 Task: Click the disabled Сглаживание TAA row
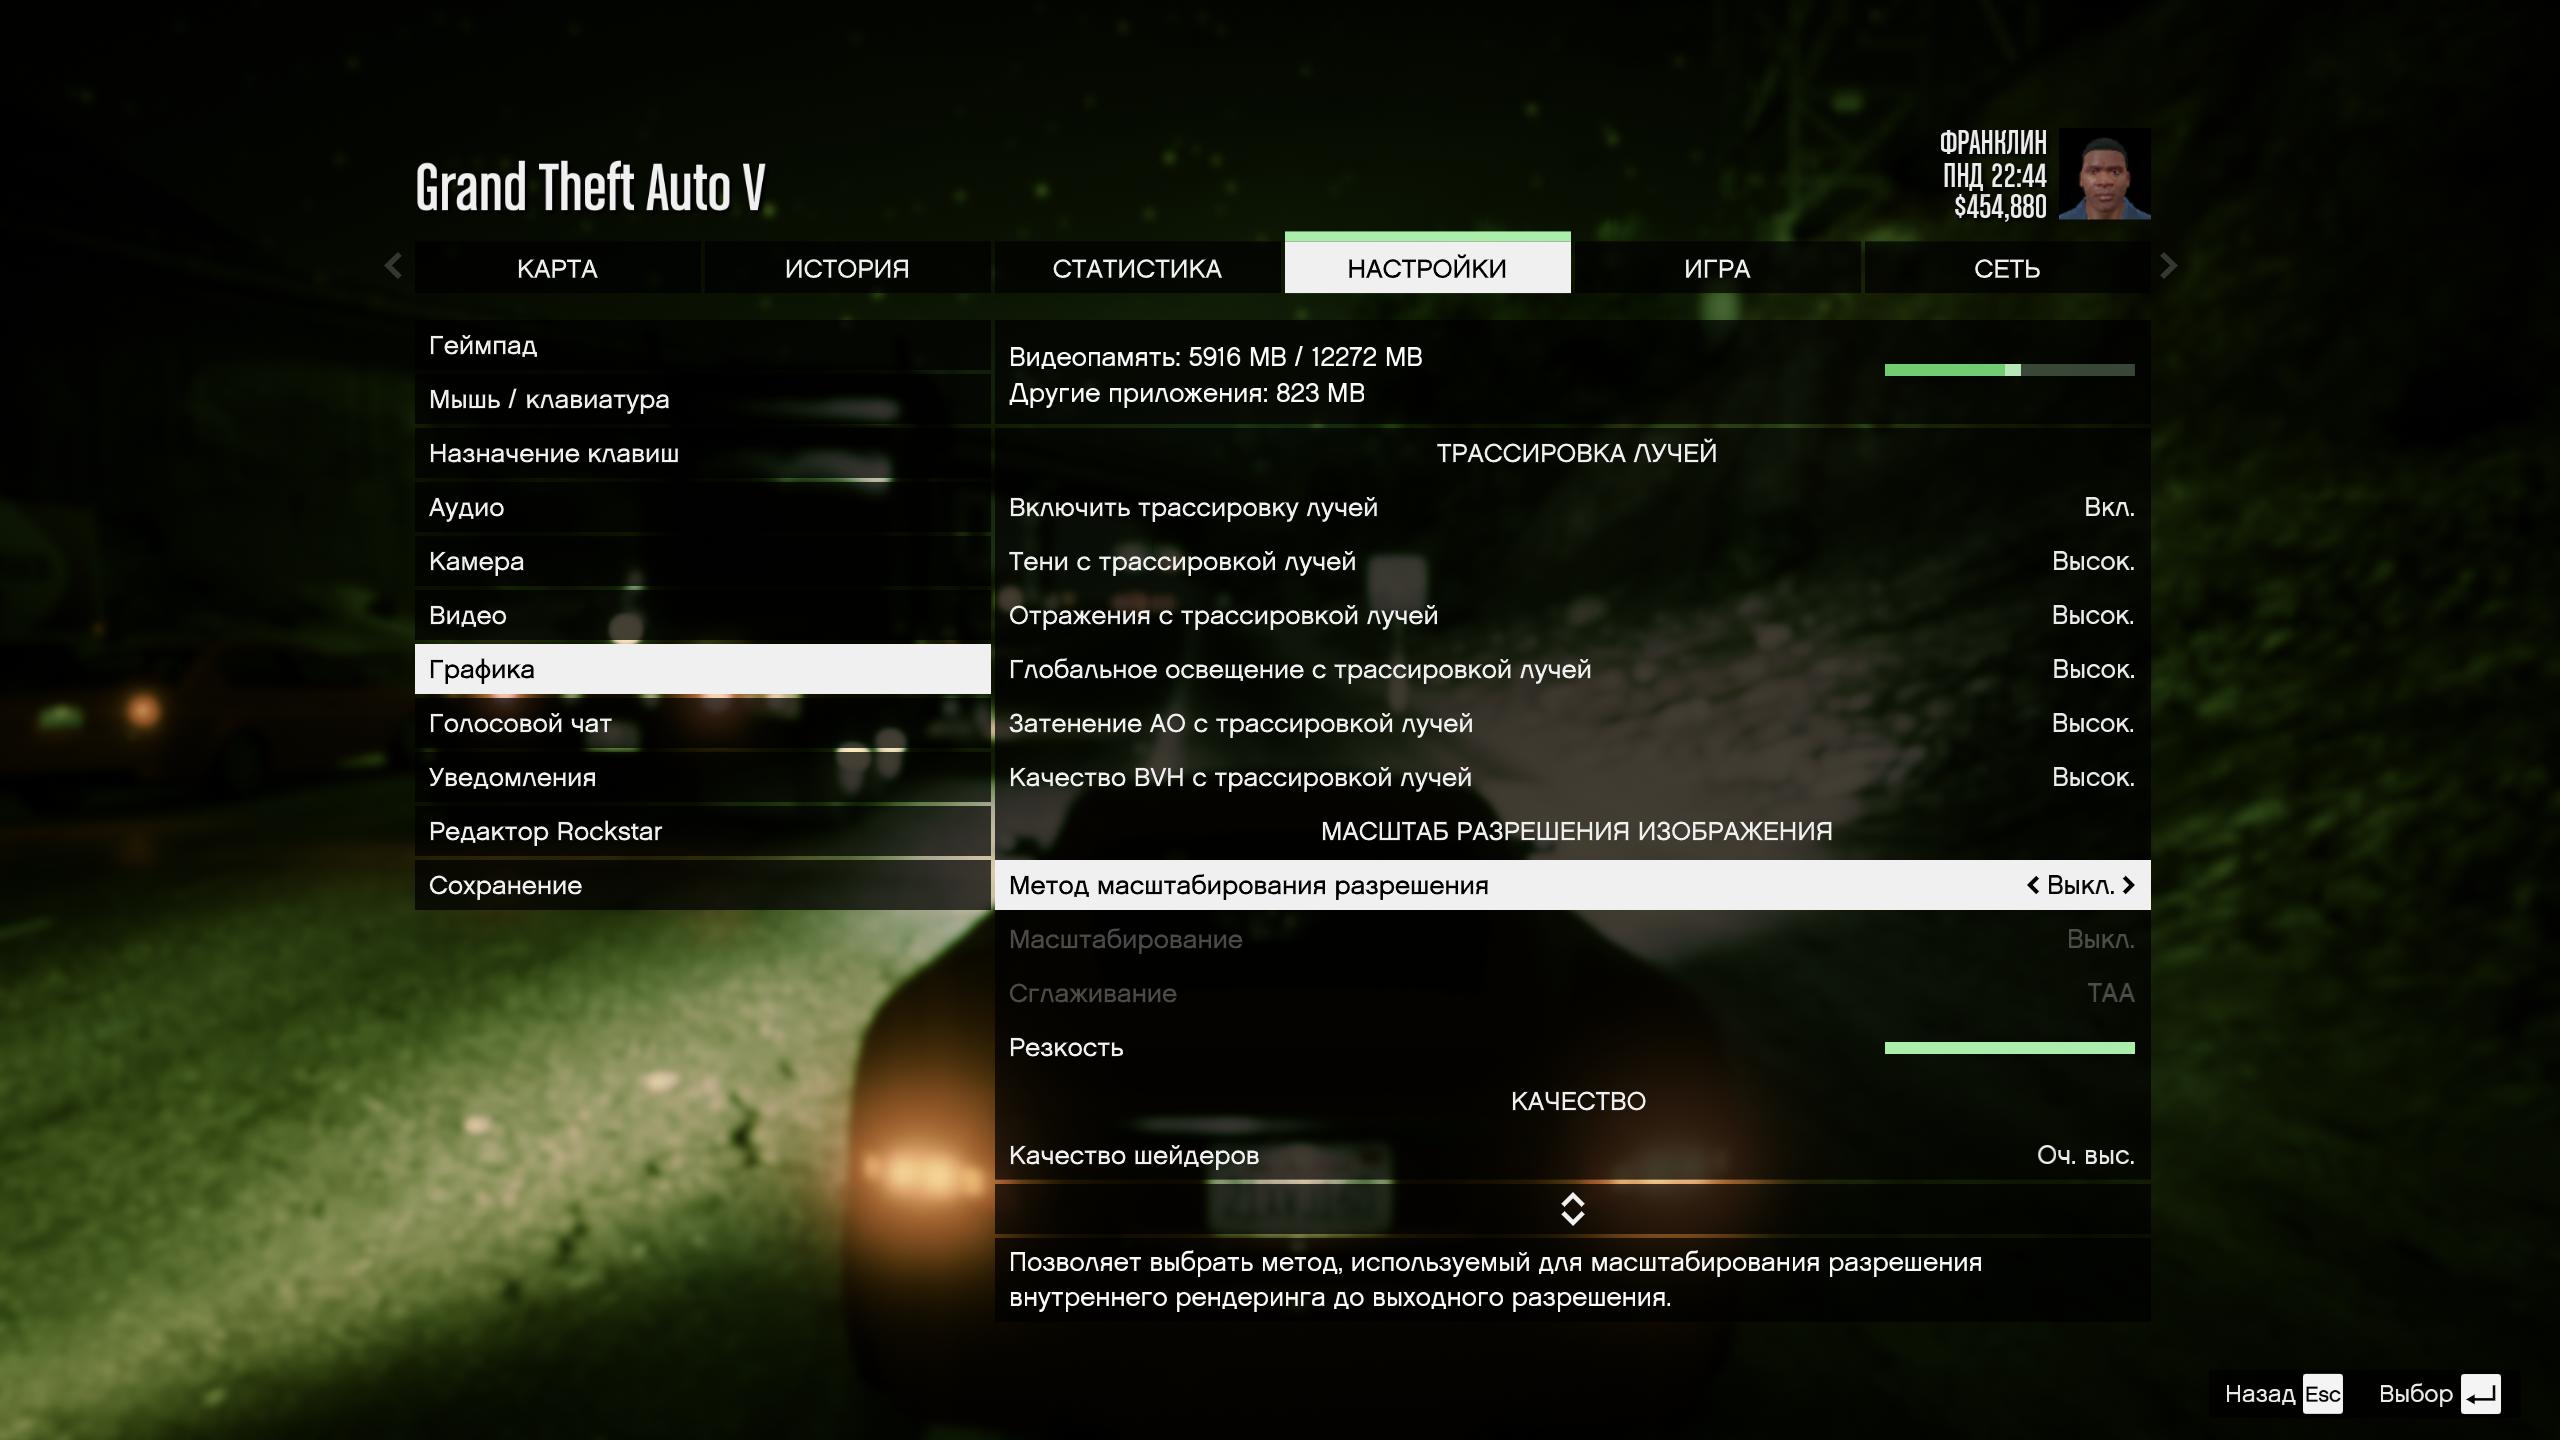(1573, 993)
